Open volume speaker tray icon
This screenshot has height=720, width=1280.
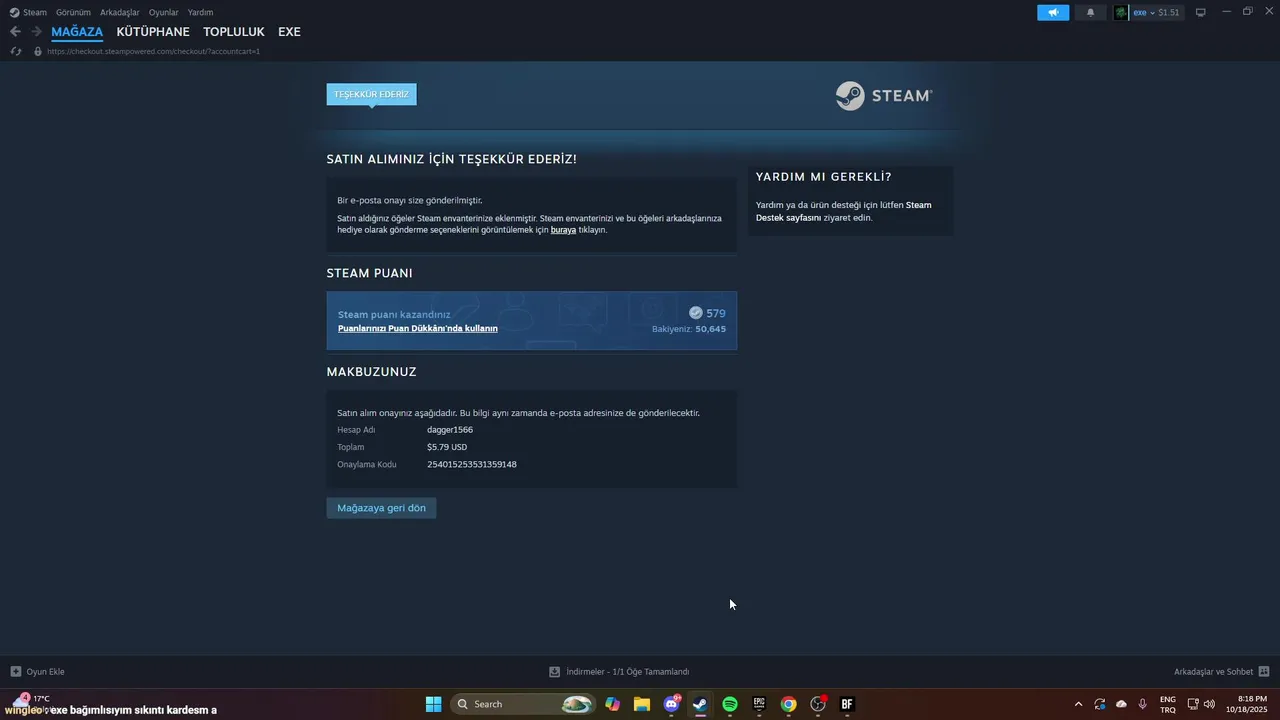pyautogui.click(x=1209, y=704)
